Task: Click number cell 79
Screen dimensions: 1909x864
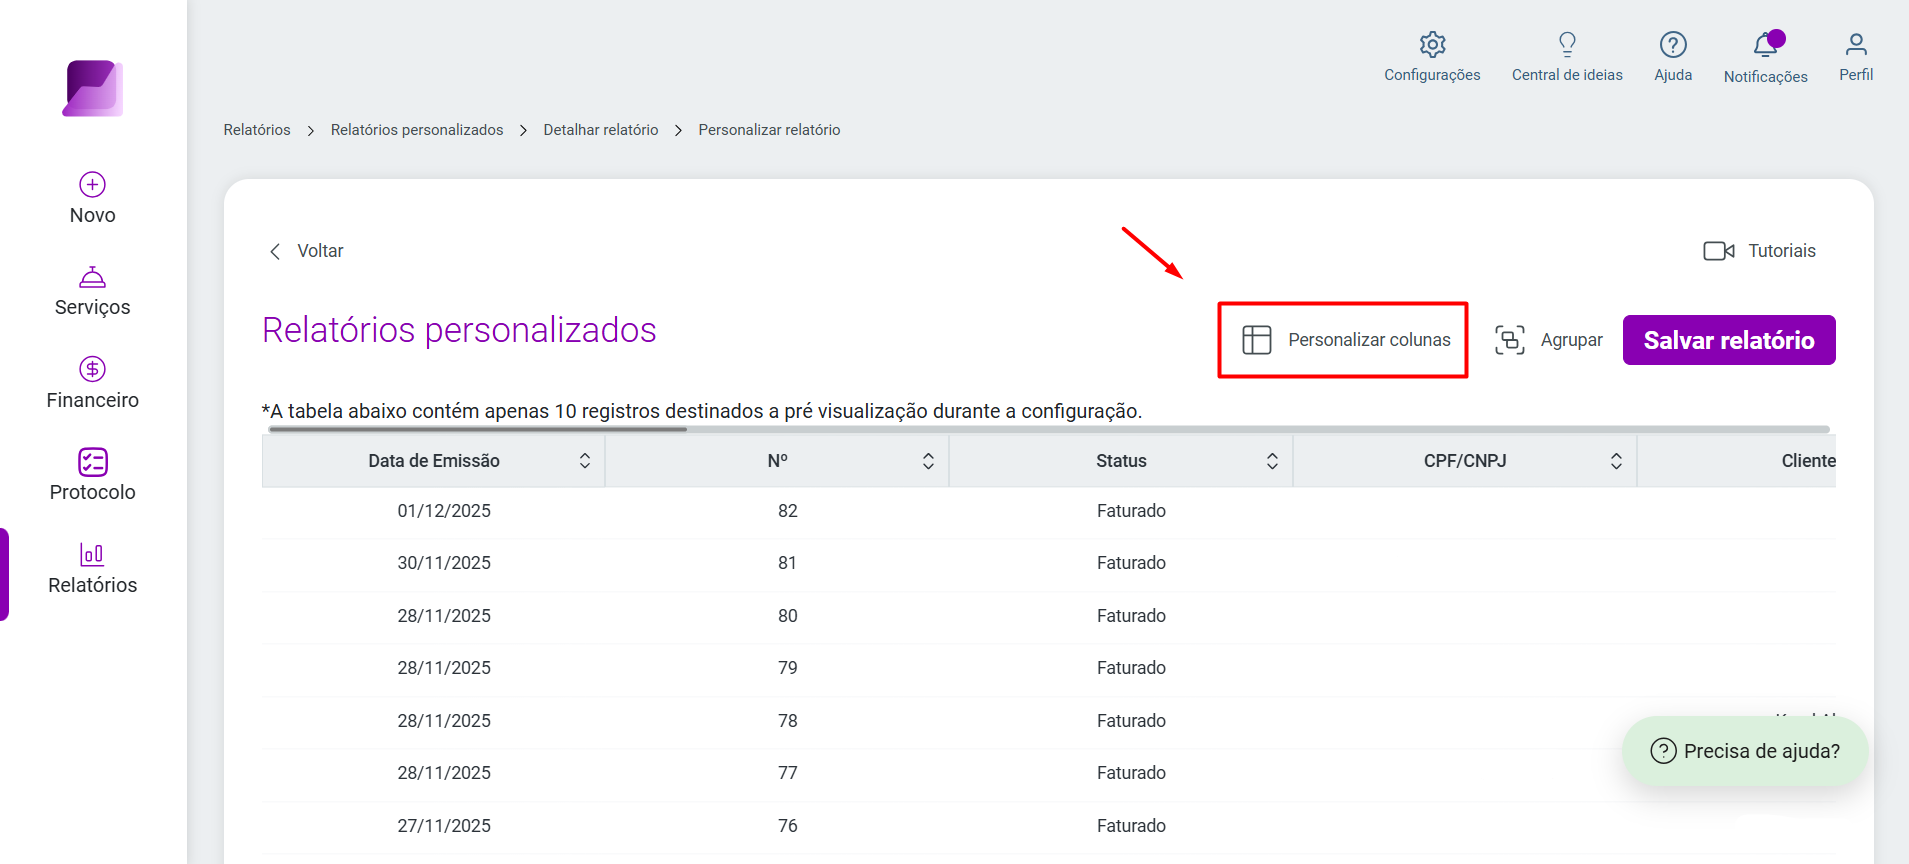Action: point(788,668)
